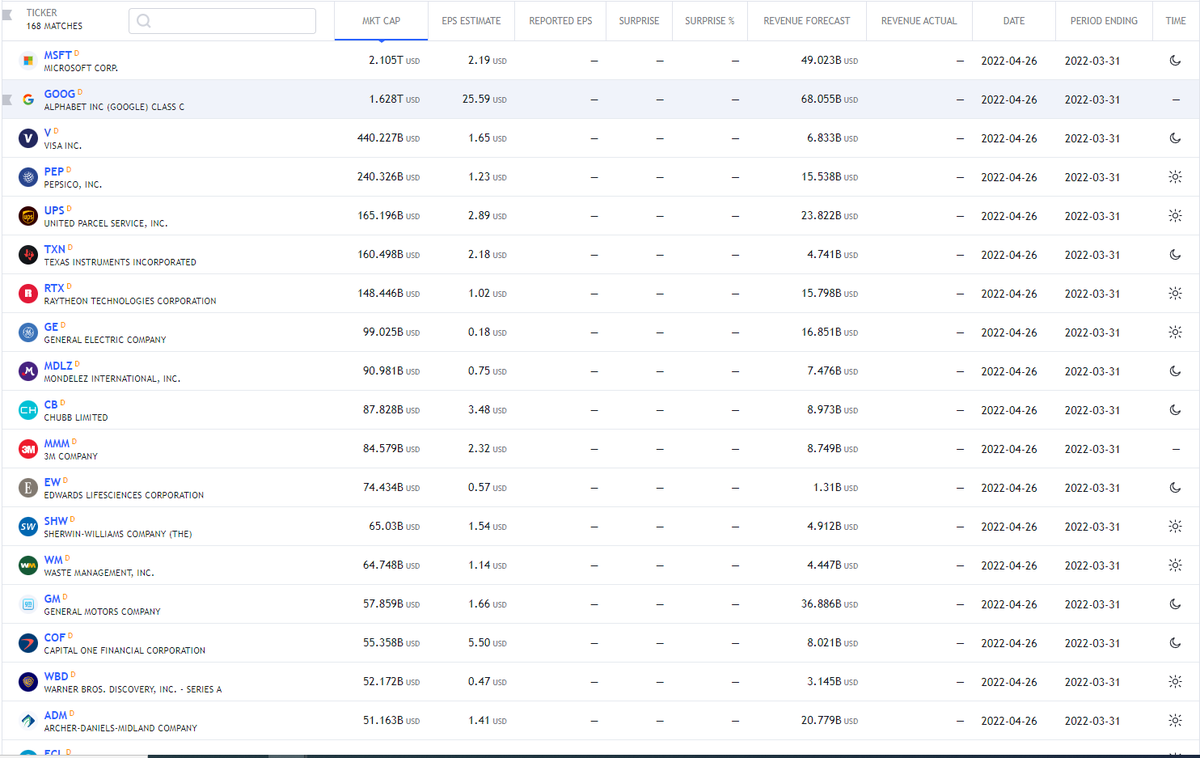Image resolution: width=1200 pixels, height=758 pixels.
Task: Click the Microsoft logo icon
Action: [x=29, y=61]
